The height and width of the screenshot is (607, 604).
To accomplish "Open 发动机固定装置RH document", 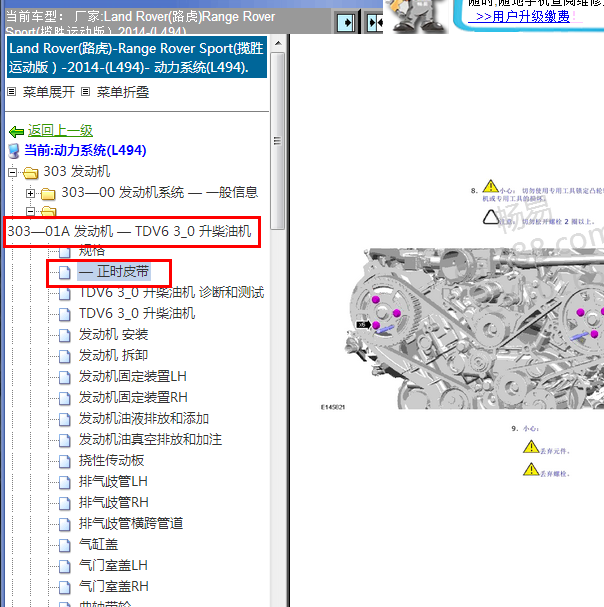I will tap(133, 397).
